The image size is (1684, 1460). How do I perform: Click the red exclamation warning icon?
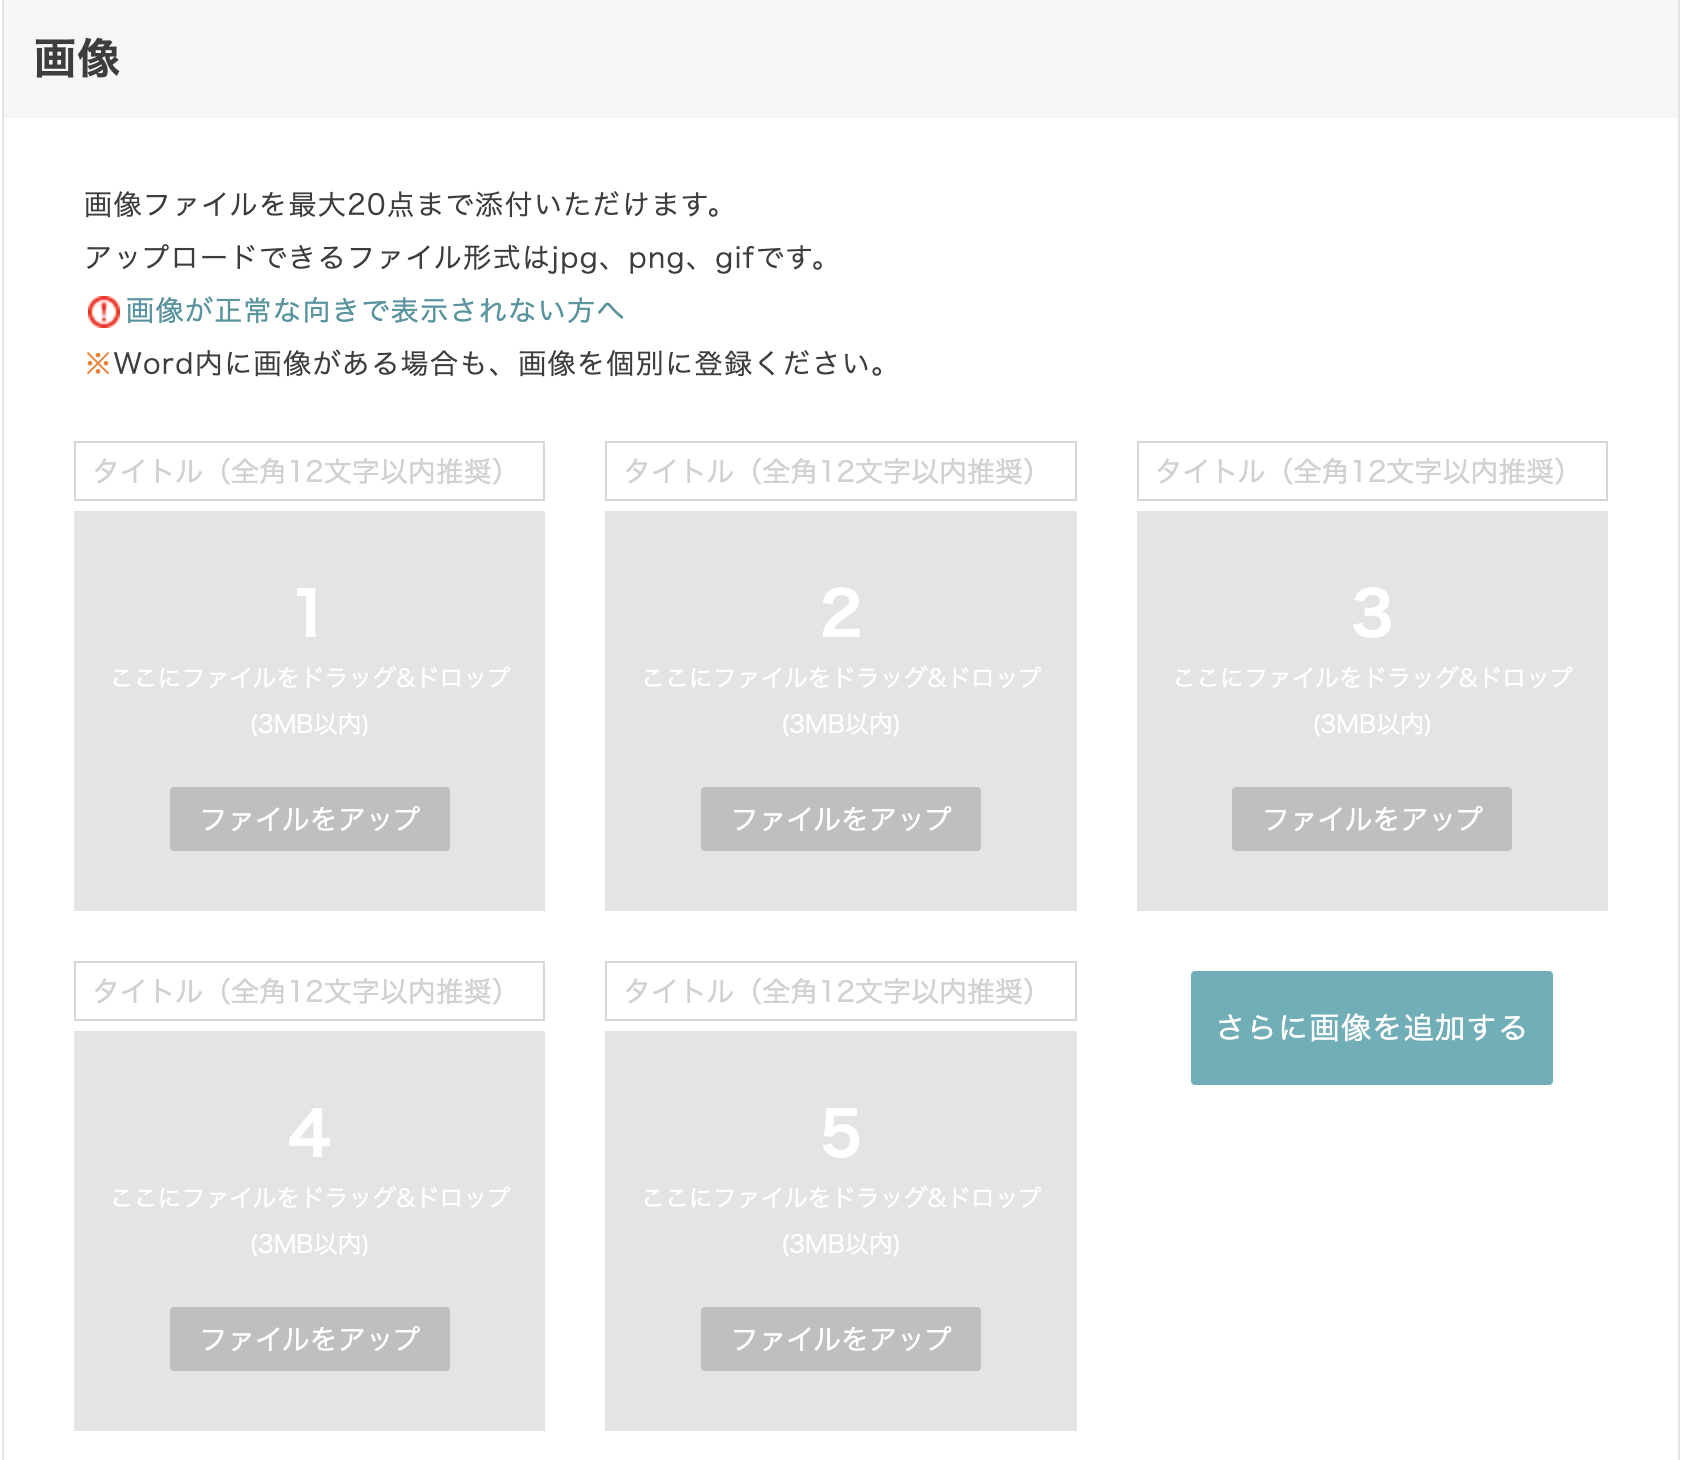tap(103, 312)
